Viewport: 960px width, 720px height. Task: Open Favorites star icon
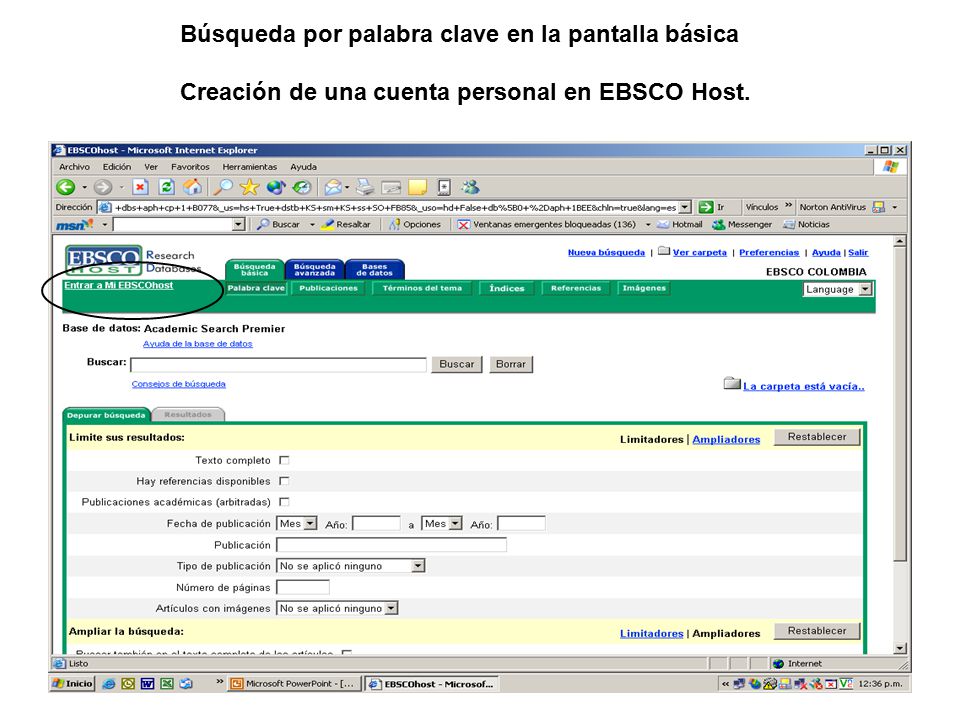[249, 187]
